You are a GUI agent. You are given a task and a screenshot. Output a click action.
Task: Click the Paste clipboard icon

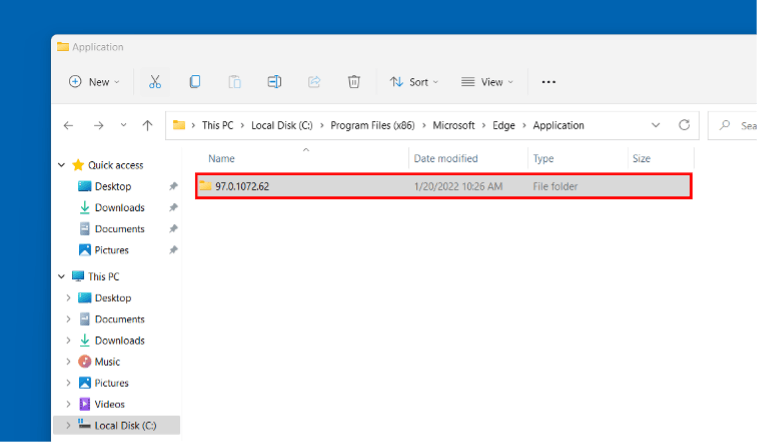coord(234,82)
